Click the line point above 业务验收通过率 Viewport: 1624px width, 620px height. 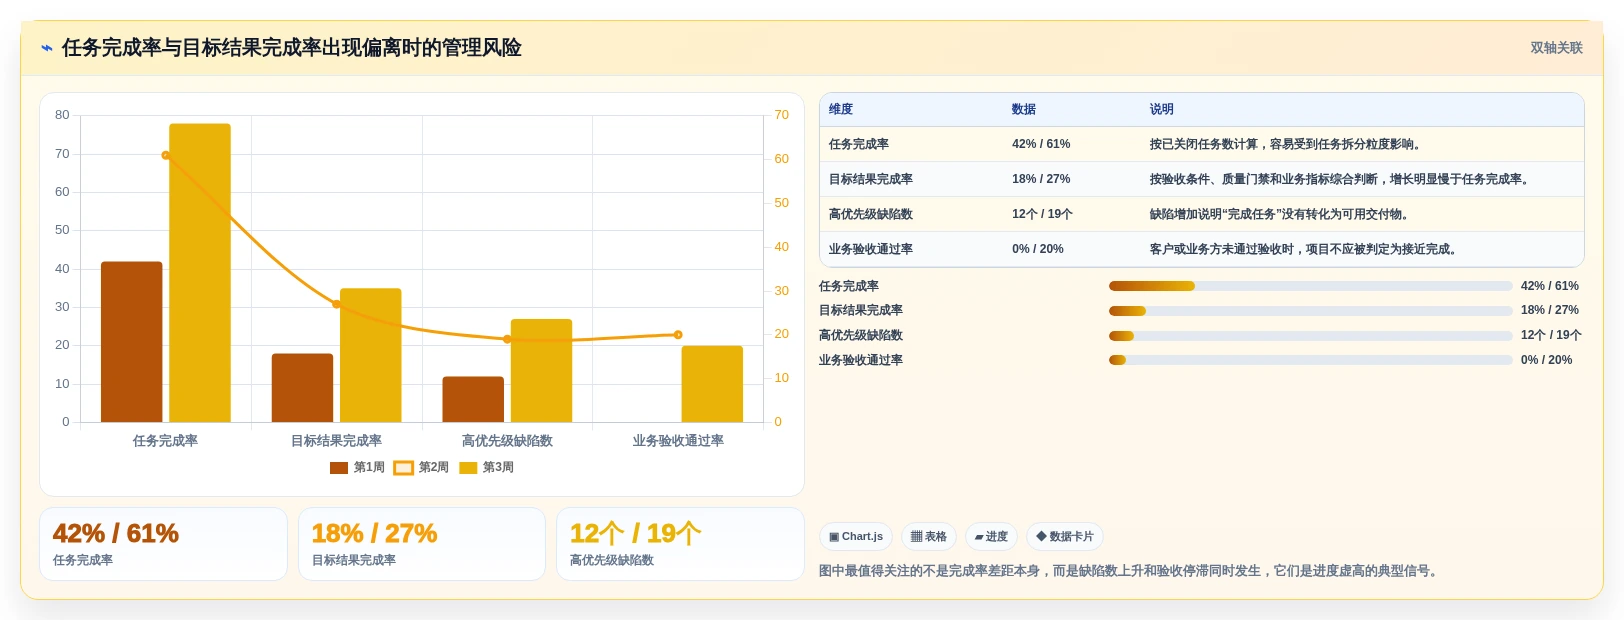[x=678, y=335]
